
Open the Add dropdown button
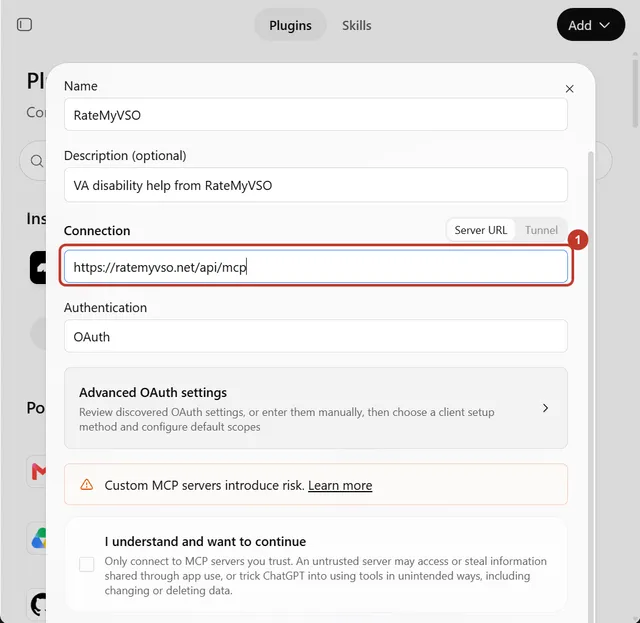click(591, 24)
